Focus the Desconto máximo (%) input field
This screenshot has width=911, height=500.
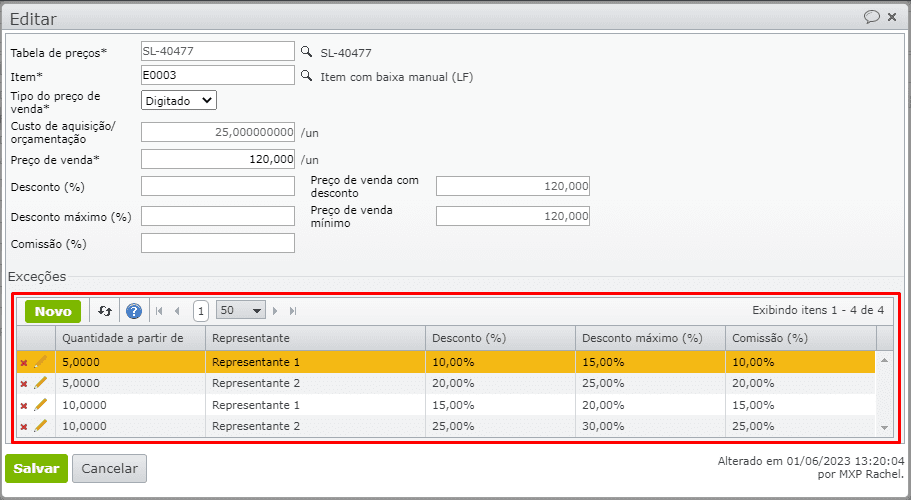click(218, 217)
